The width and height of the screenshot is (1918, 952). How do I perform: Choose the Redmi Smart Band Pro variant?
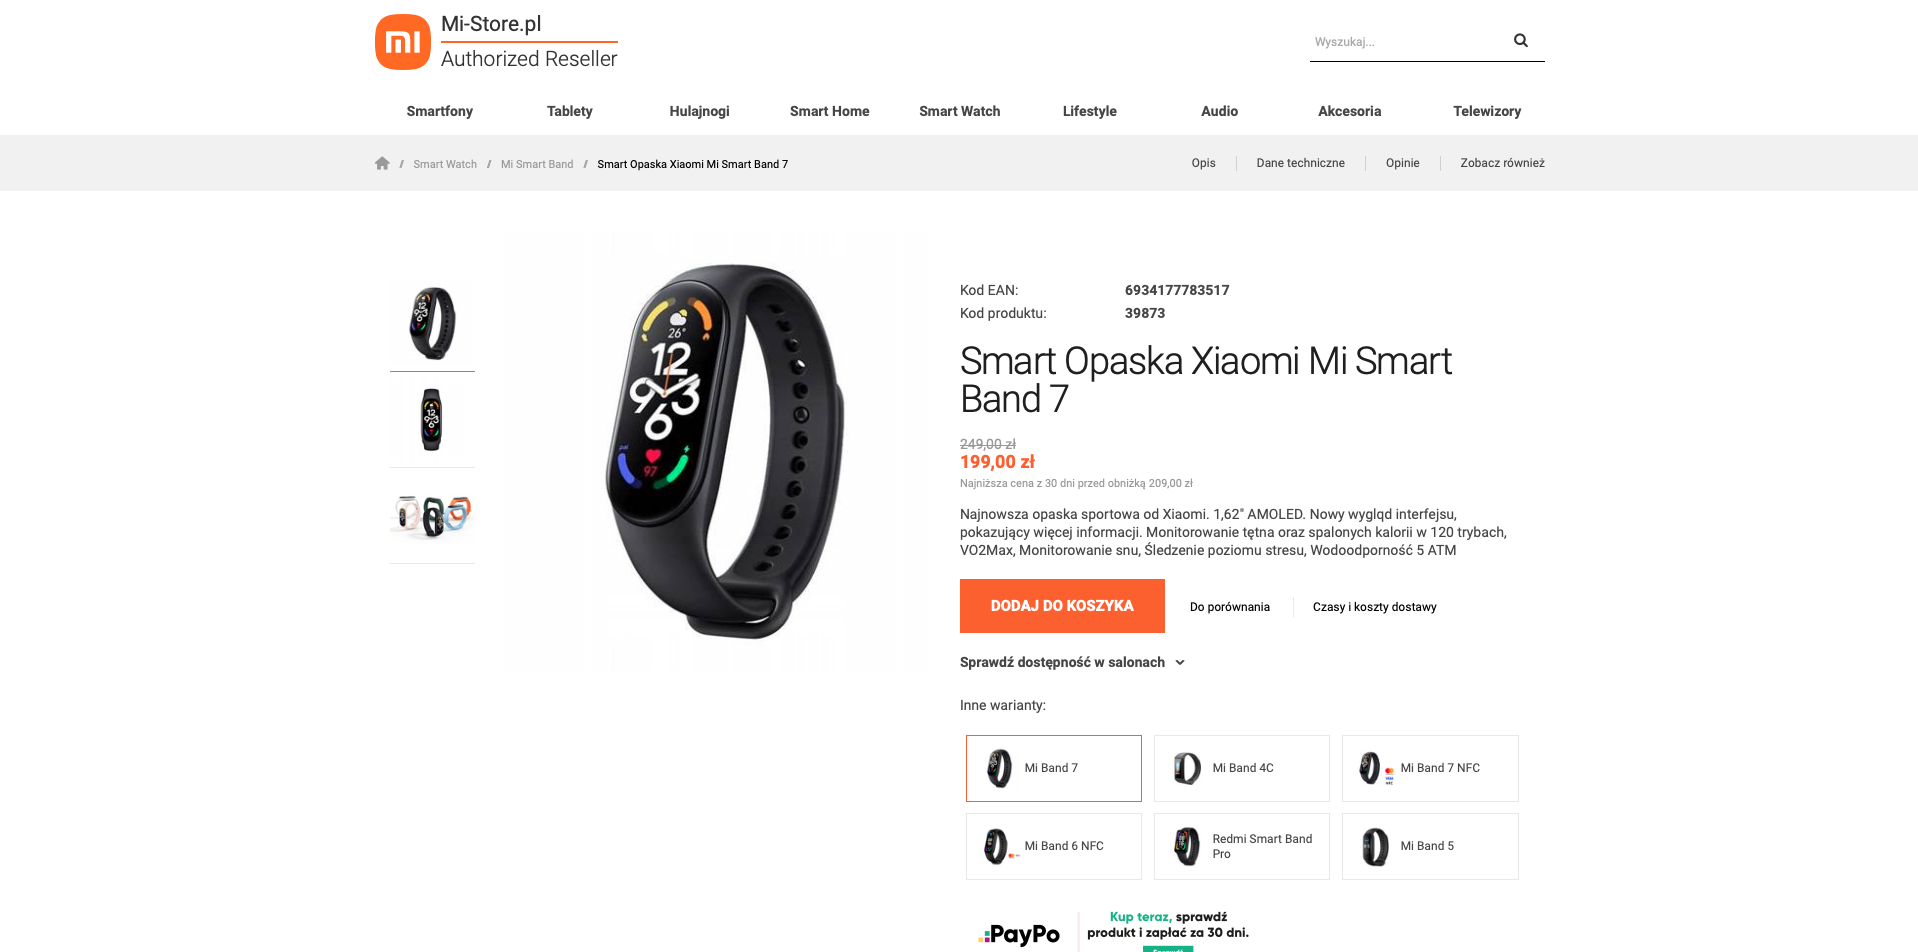point(1241,846)
